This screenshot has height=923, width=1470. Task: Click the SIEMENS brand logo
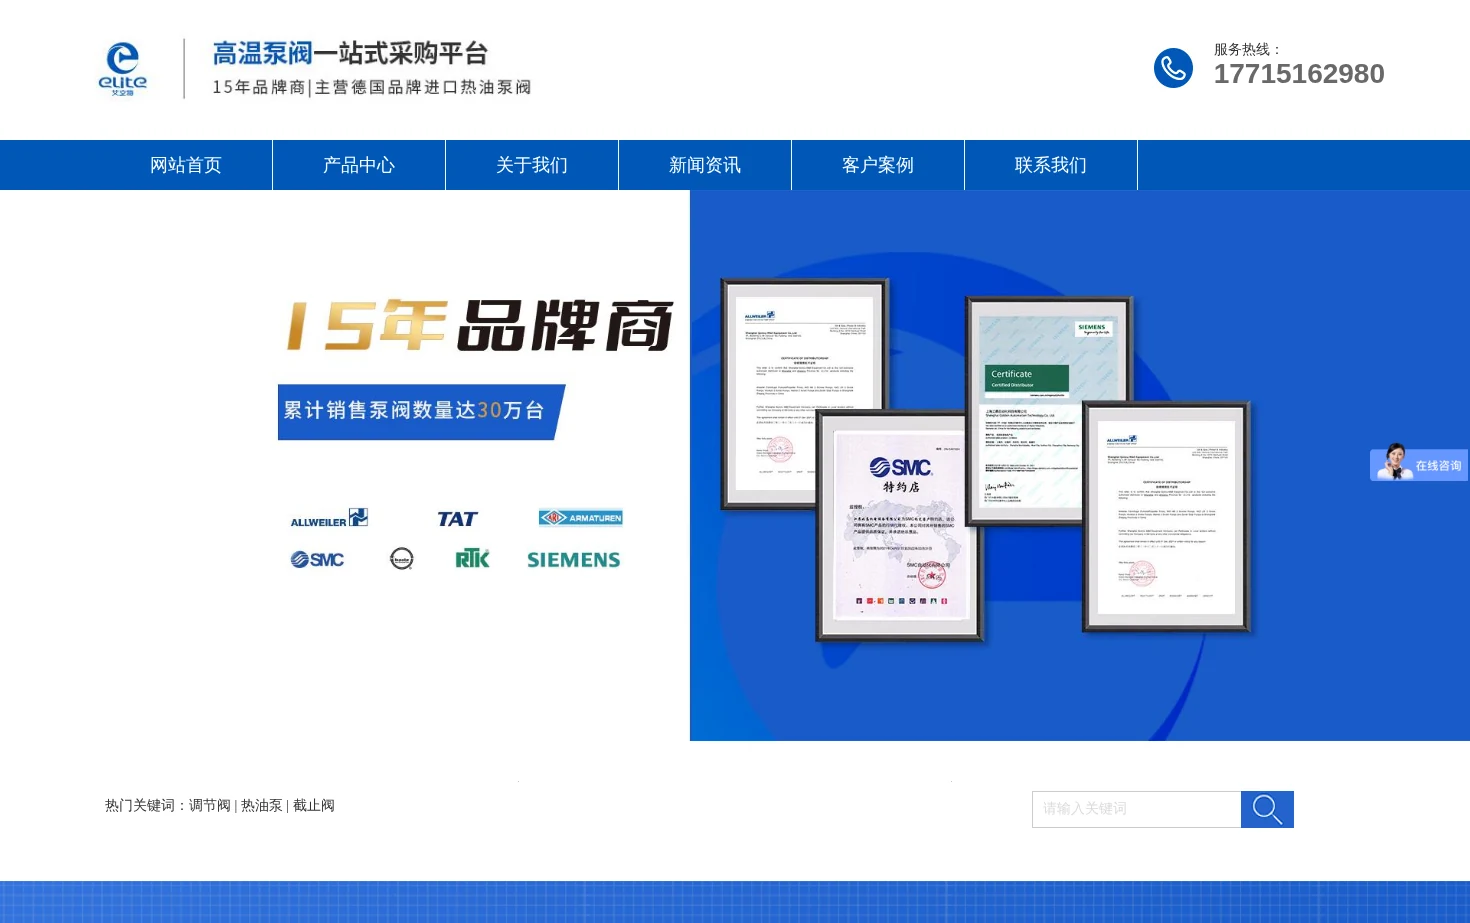[574, 560]
